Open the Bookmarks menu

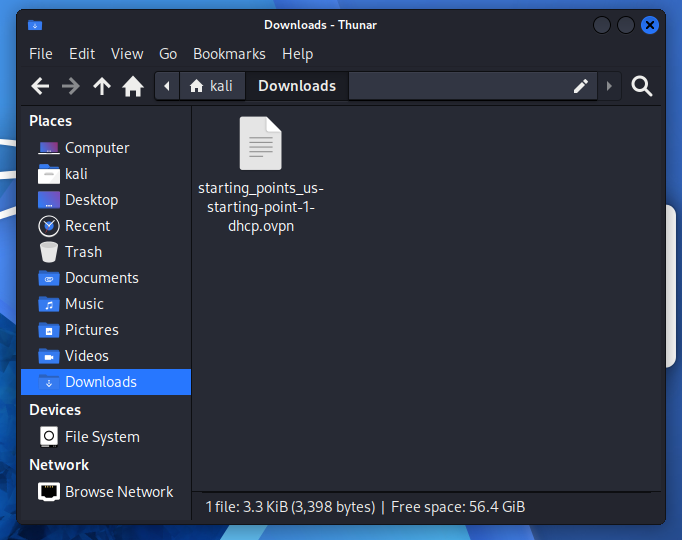[229, 54]
